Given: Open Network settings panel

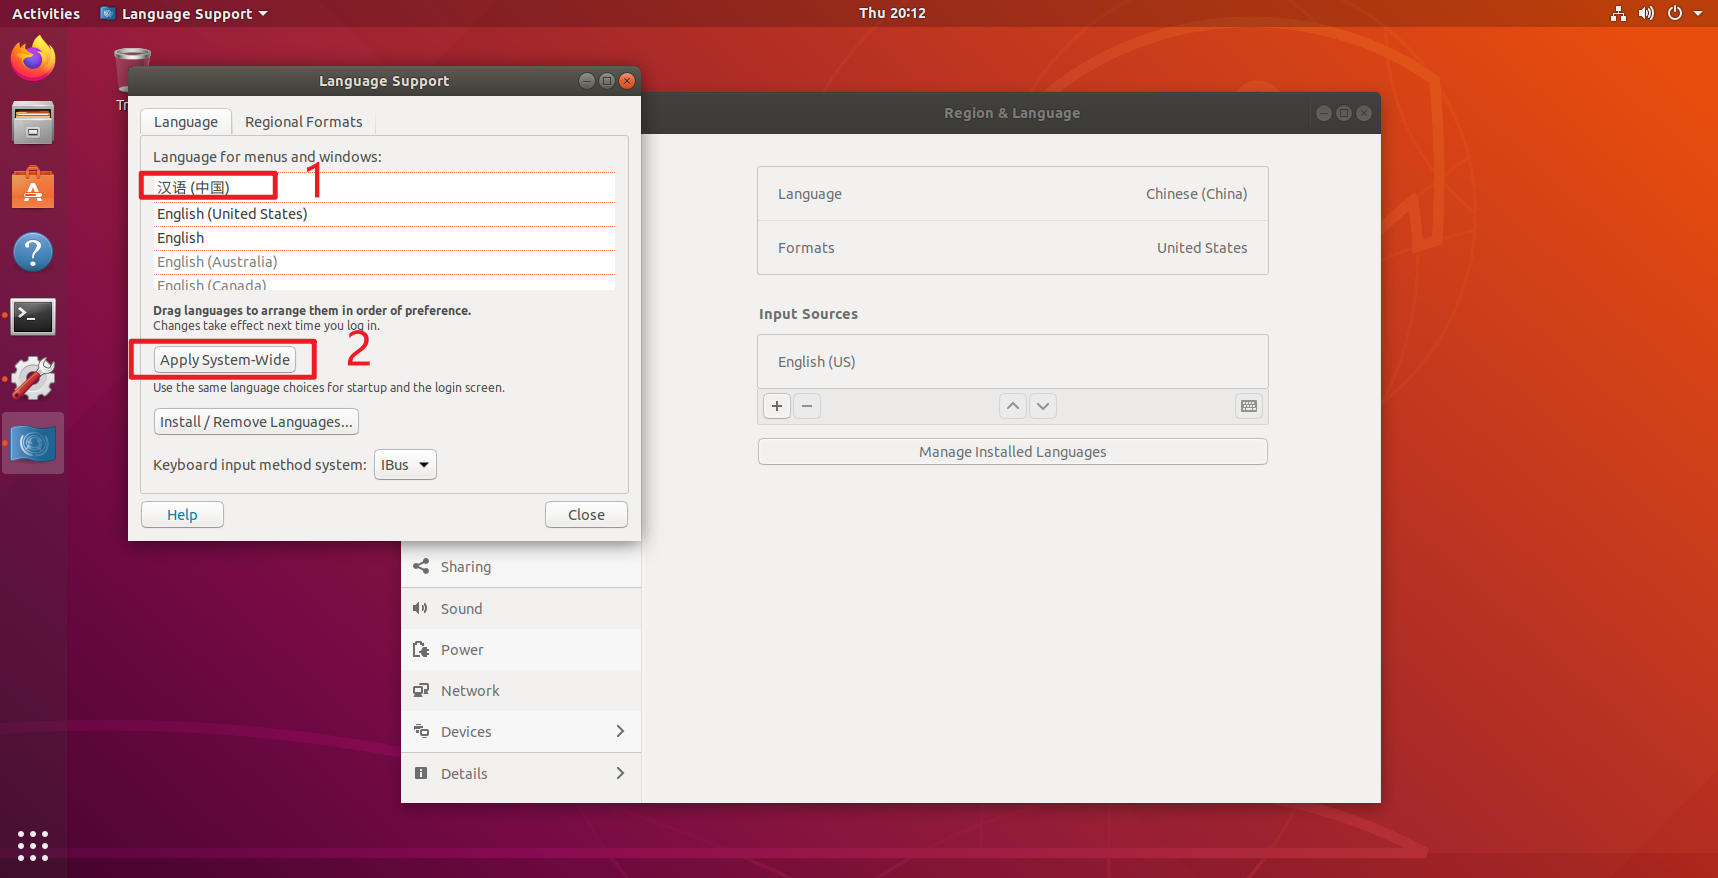Looking at the screenshot, I should point(521,691).
